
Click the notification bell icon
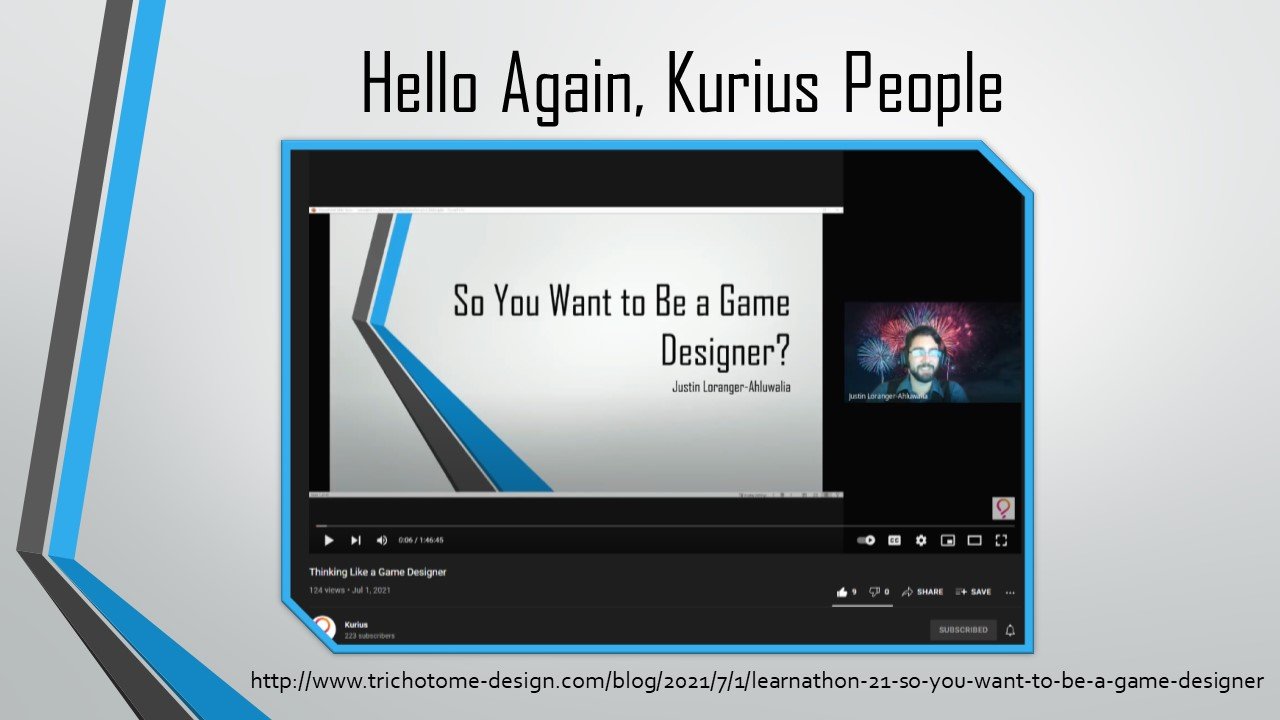pos(1010,630)
